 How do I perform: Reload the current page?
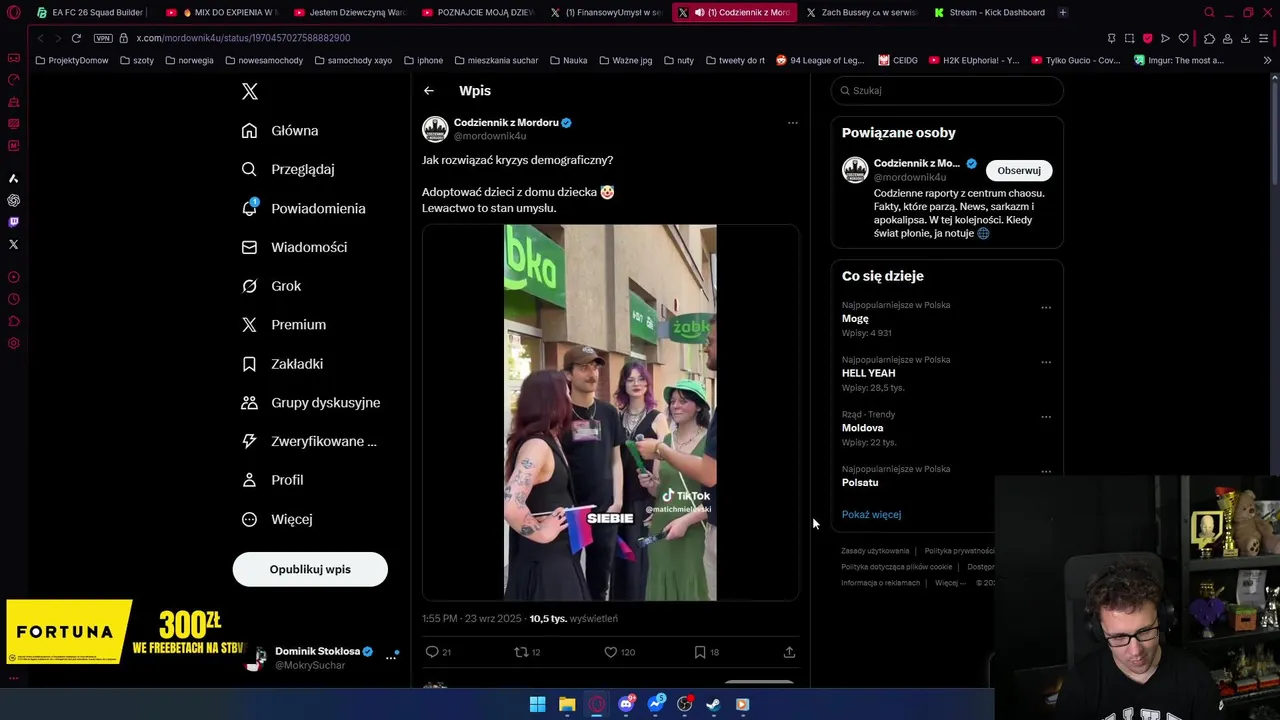[x=76, y=38]
